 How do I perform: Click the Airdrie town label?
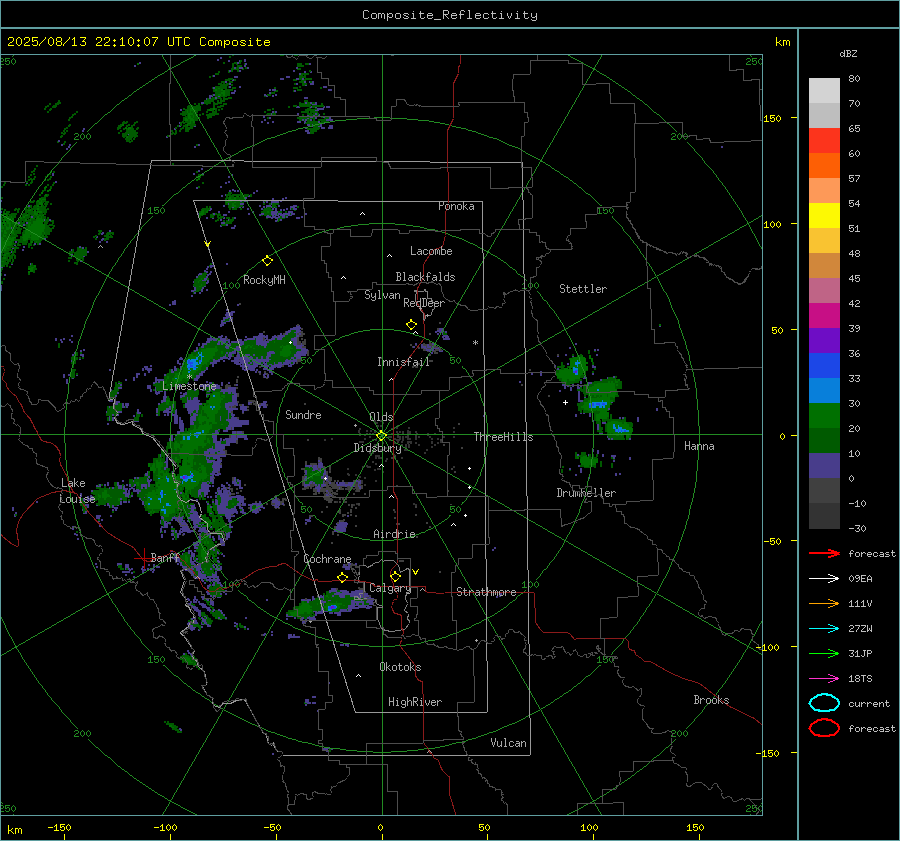point(394,534)
